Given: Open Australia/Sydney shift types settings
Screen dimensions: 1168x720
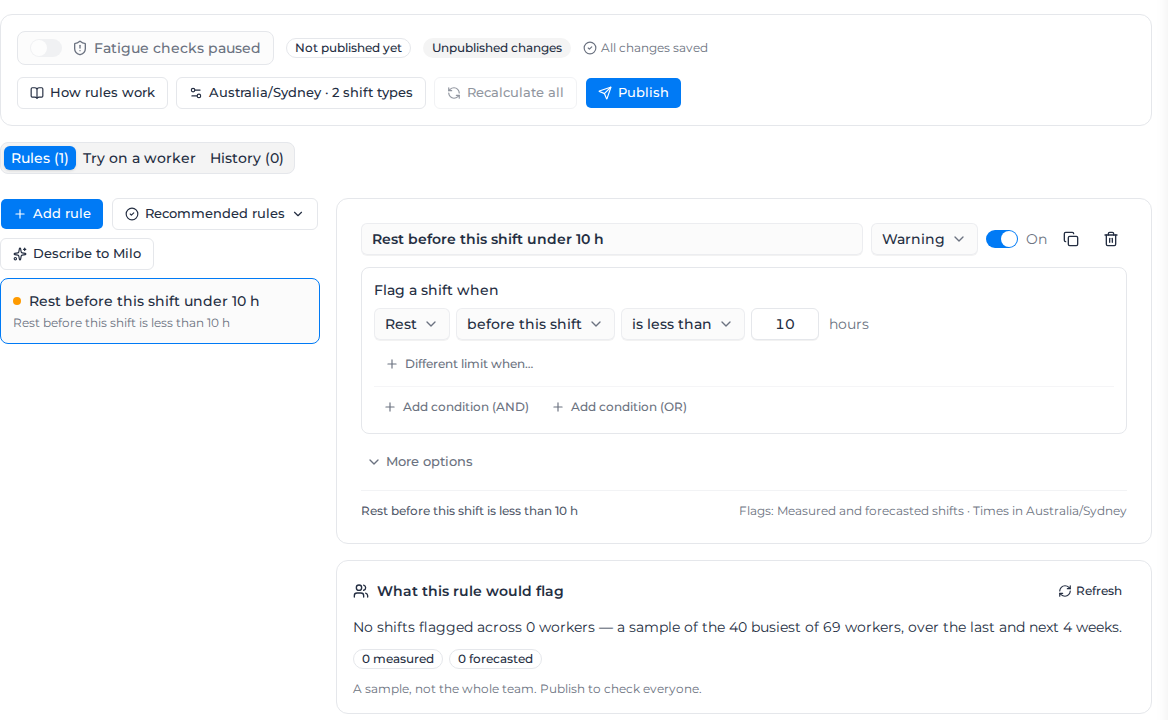Looking at the screenshot, I should [x=301, y=93].
